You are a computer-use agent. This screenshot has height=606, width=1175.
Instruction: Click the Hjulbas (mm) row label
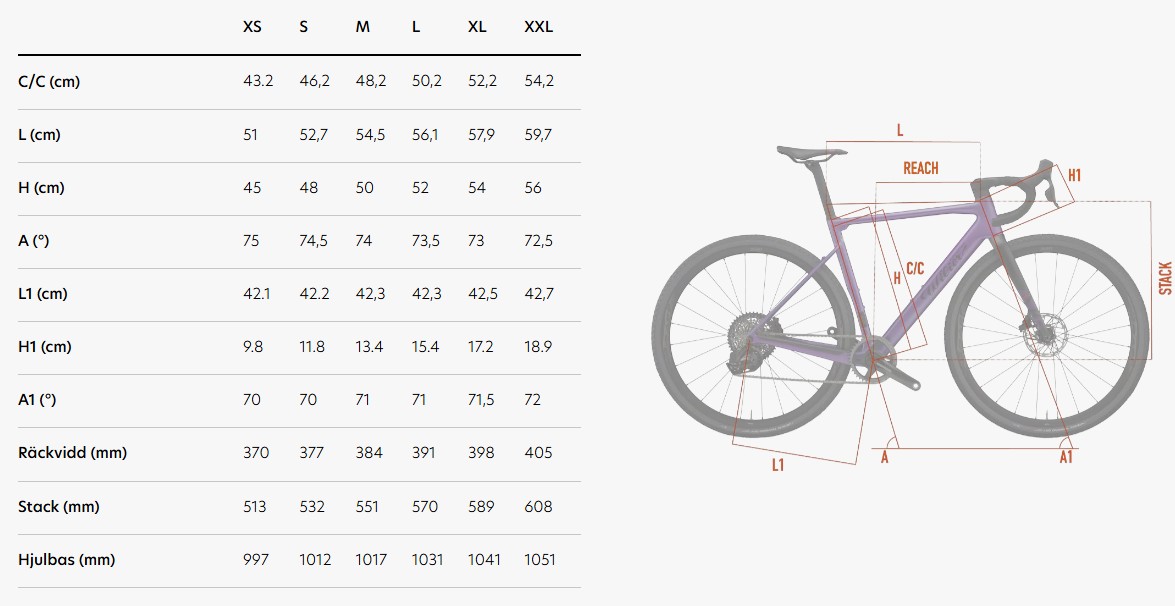67,560
